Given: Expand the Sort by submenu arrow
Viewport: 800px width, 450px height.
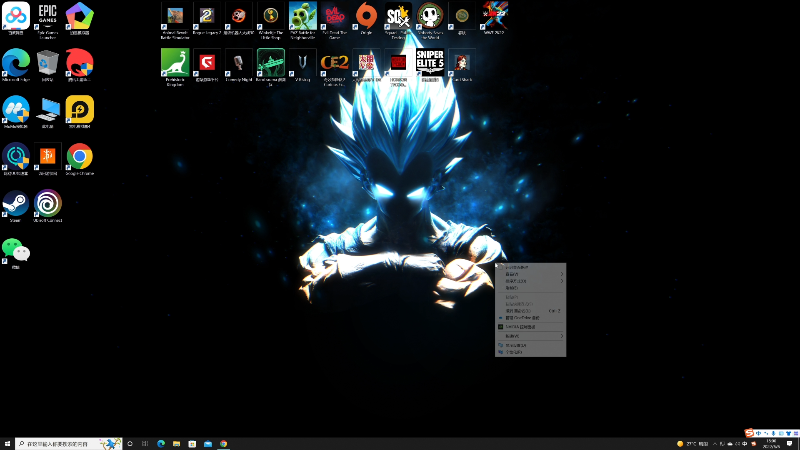Looking at the screenshot, I should pyautogui.click(x=562, y=281).
